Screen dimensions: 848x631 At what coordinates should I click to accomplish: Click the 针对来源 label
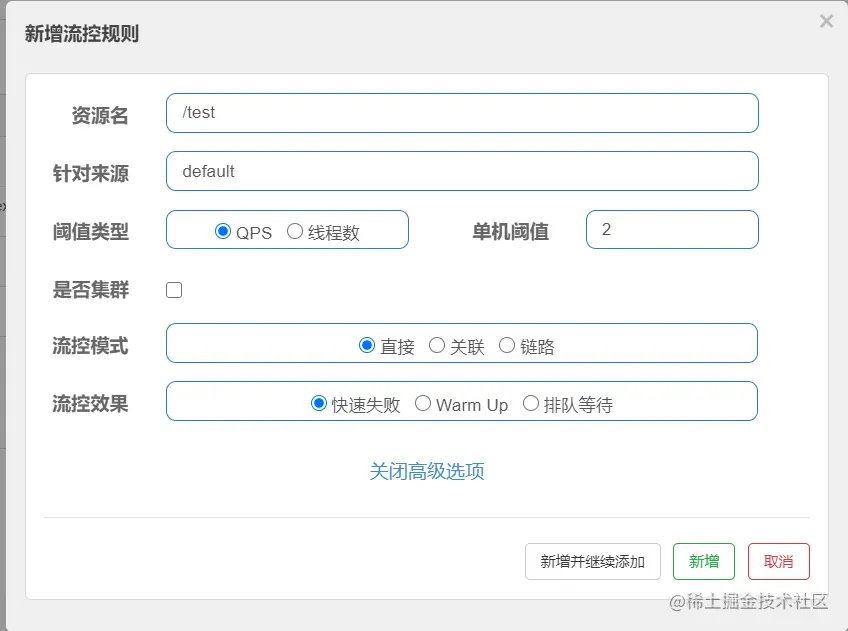90,174
